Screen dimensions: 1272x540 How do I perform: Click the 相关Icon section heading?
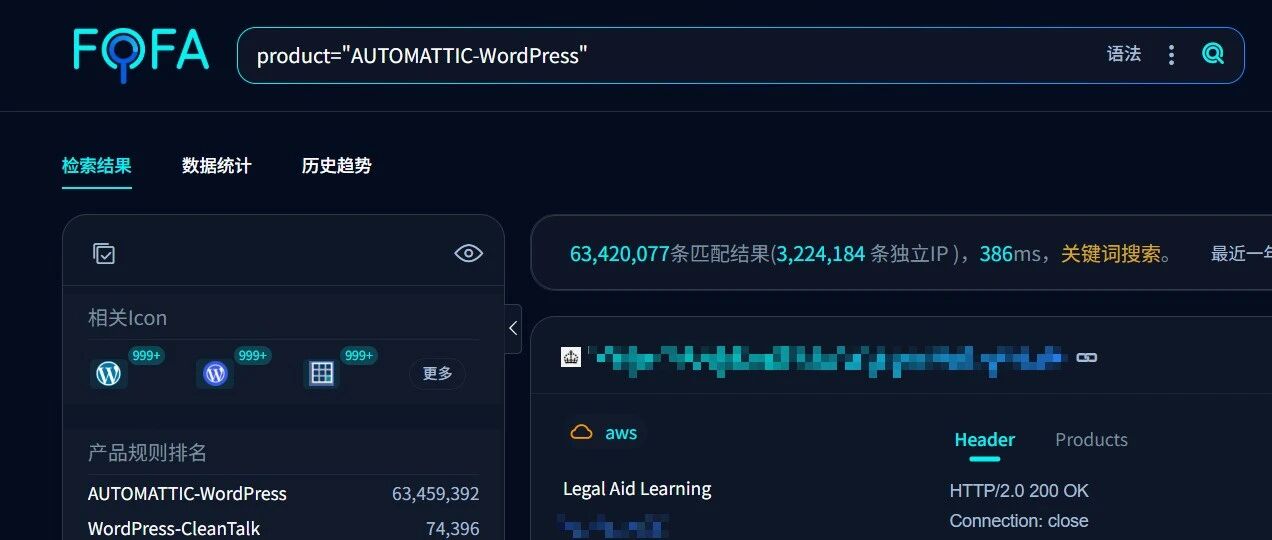(x=127, y=318)
